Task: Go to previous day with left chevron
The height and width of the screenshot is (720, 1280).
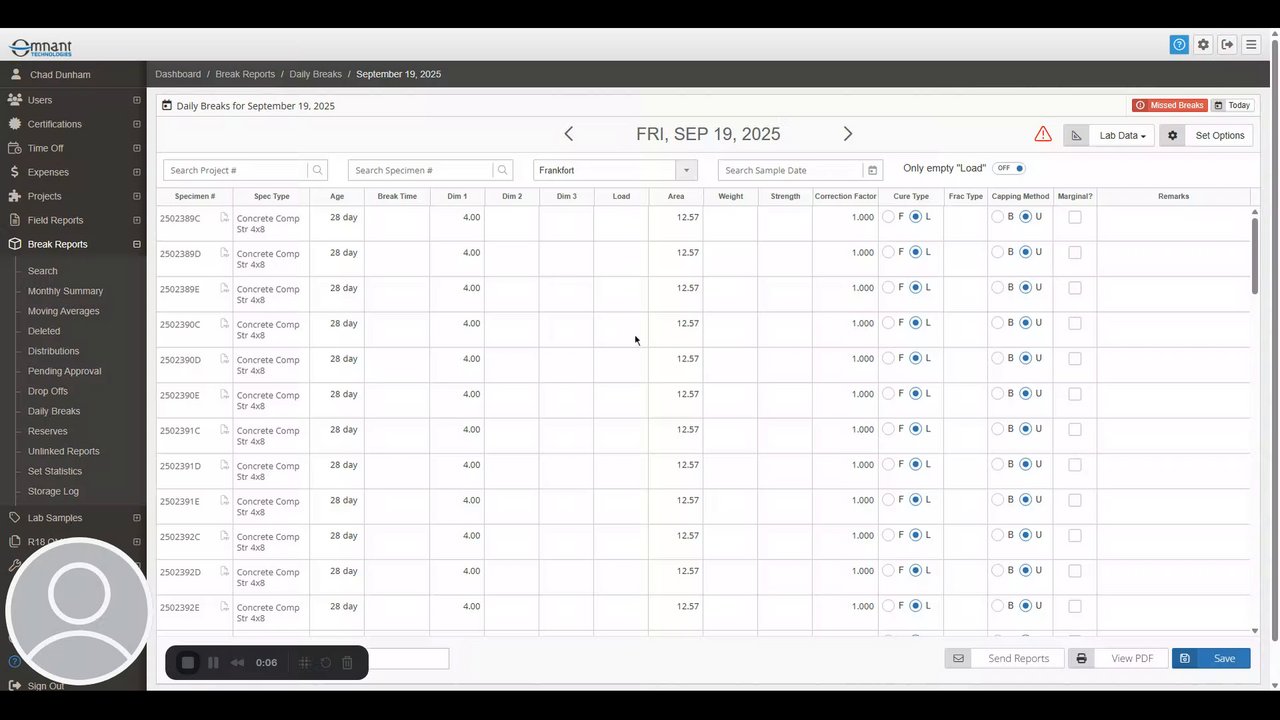Action: pyautogui.click(x=568, y=134)
